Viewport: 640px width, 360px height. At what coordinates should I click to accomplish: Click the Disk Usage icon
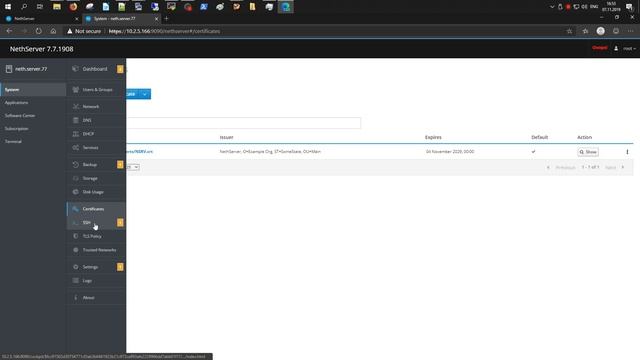point(76,192)
